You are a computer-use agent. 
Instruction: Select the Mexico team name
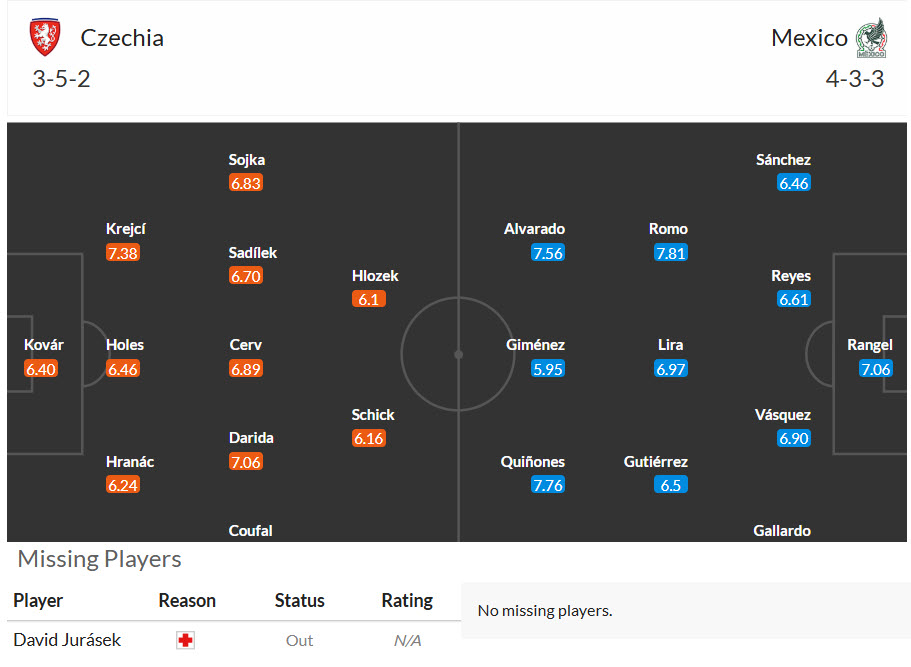coord(809,38)
